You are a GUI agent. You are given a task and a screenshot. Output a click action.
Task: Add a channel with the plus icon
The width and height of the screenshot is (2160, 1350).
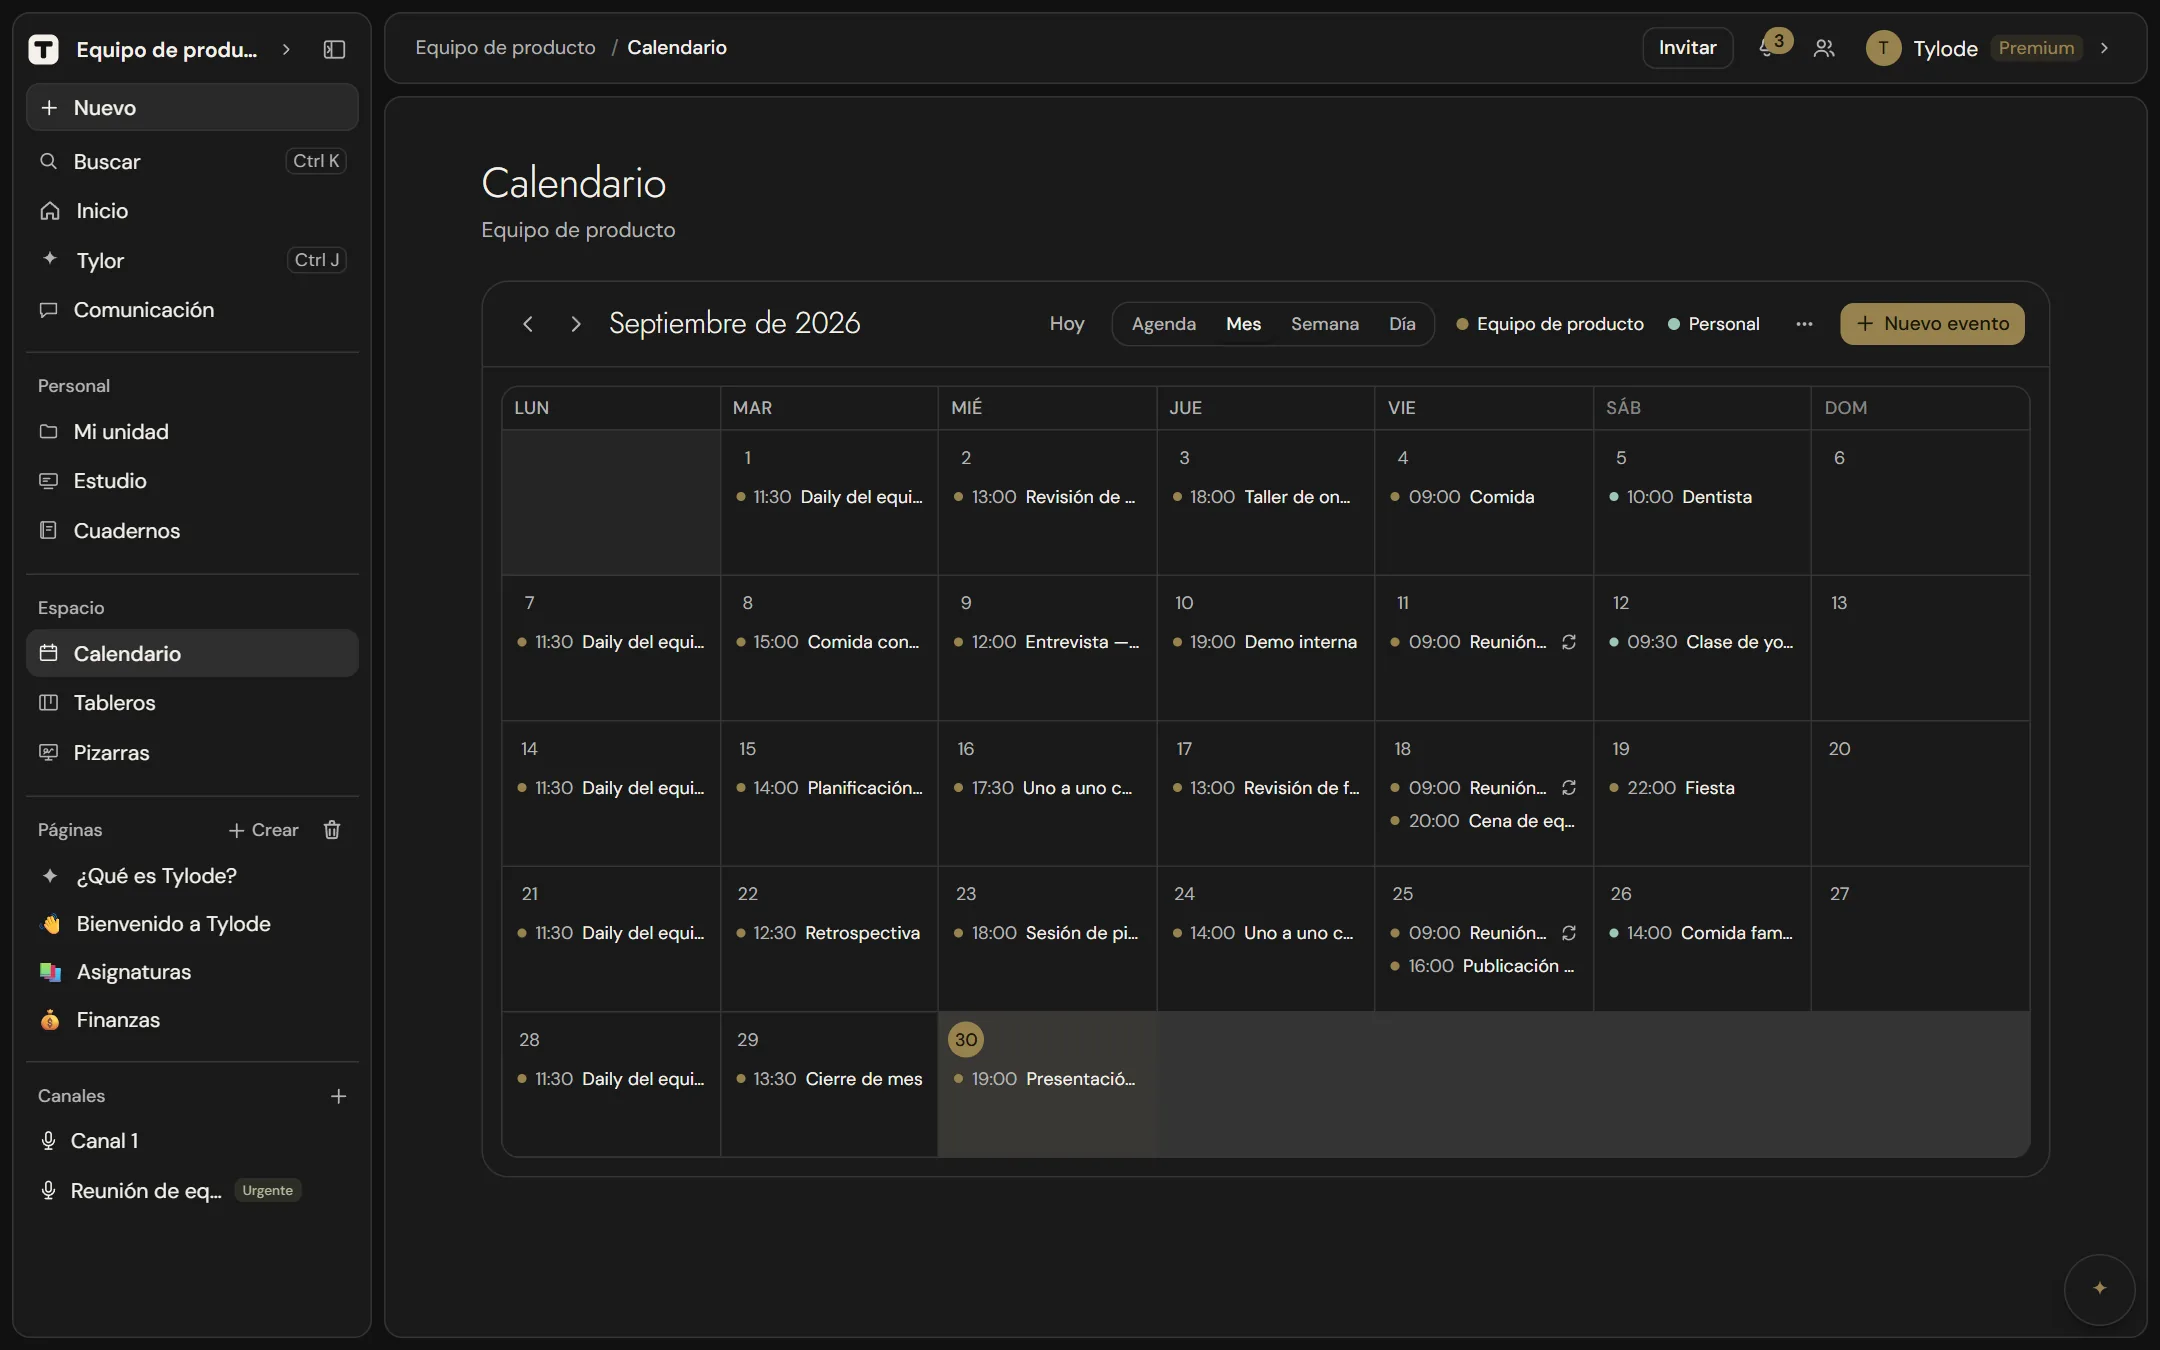pyautogui.click(x=338, y=1096)
